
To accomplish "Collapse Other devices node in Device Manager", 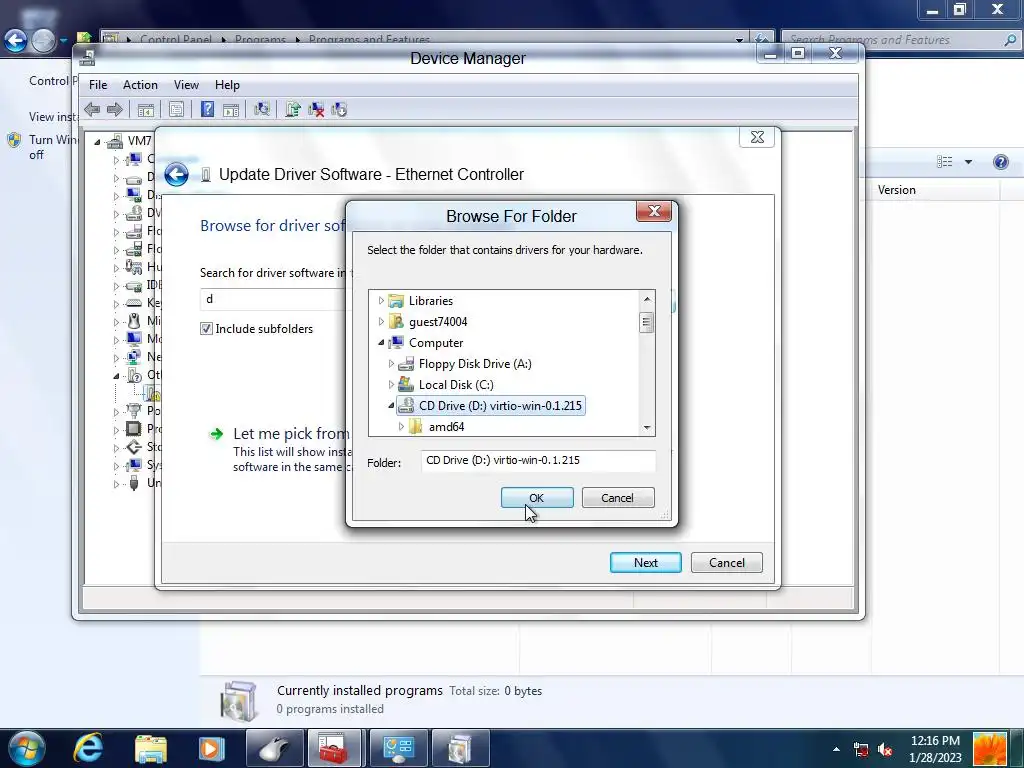I will point(116,376).
